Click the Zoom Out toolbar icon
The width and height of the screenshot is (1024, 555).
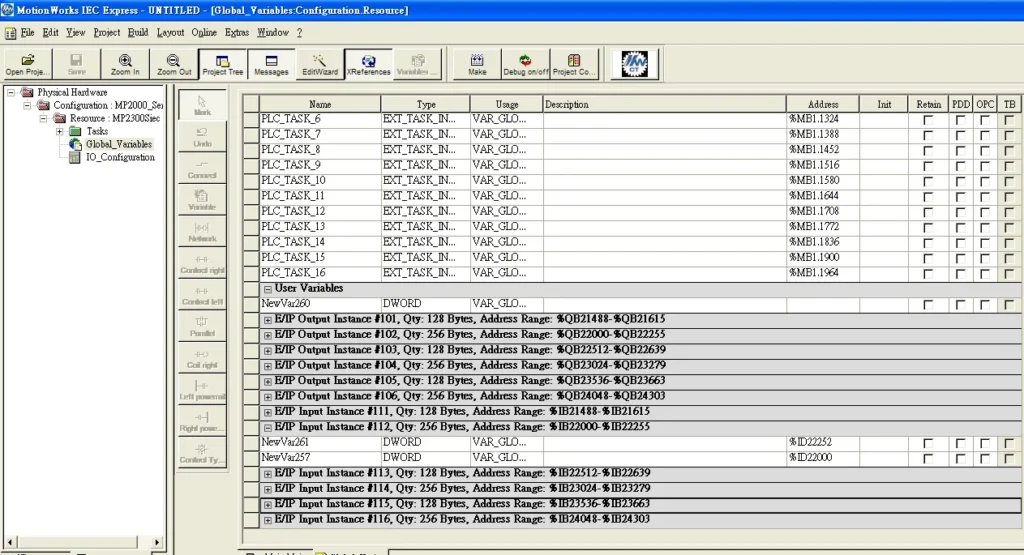click(x=174, y=64)
